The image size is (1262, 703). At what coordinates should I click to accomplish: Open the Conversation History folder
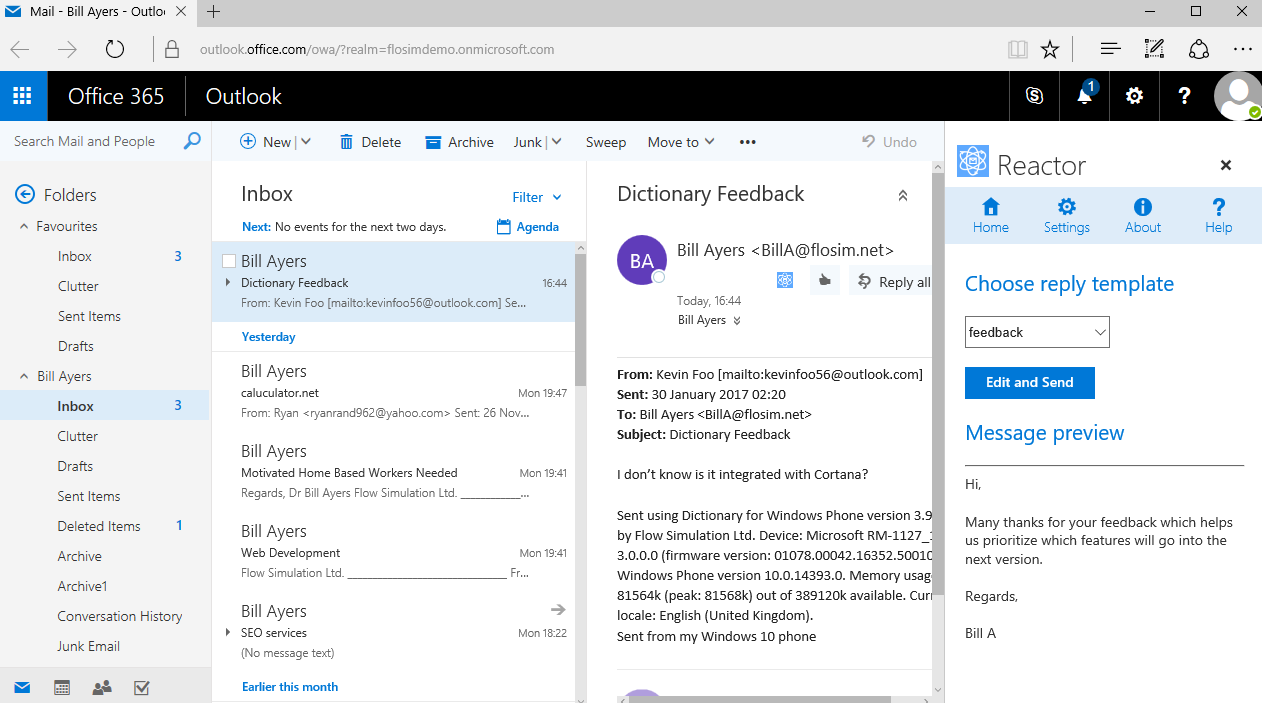120,616
